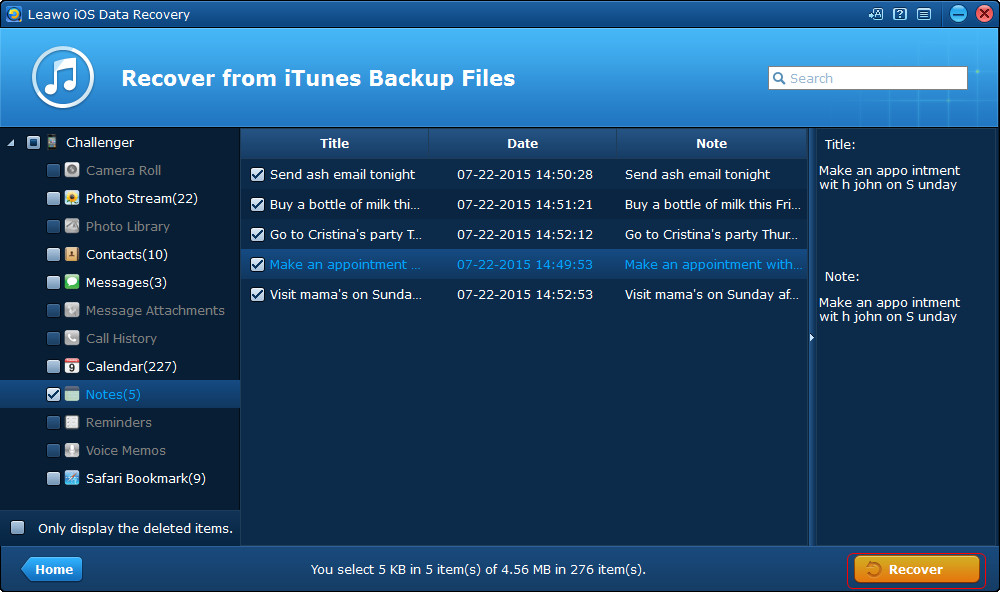Click the Calendar icon
This screenshot has width=1000, height=592.
coord(72,366)
